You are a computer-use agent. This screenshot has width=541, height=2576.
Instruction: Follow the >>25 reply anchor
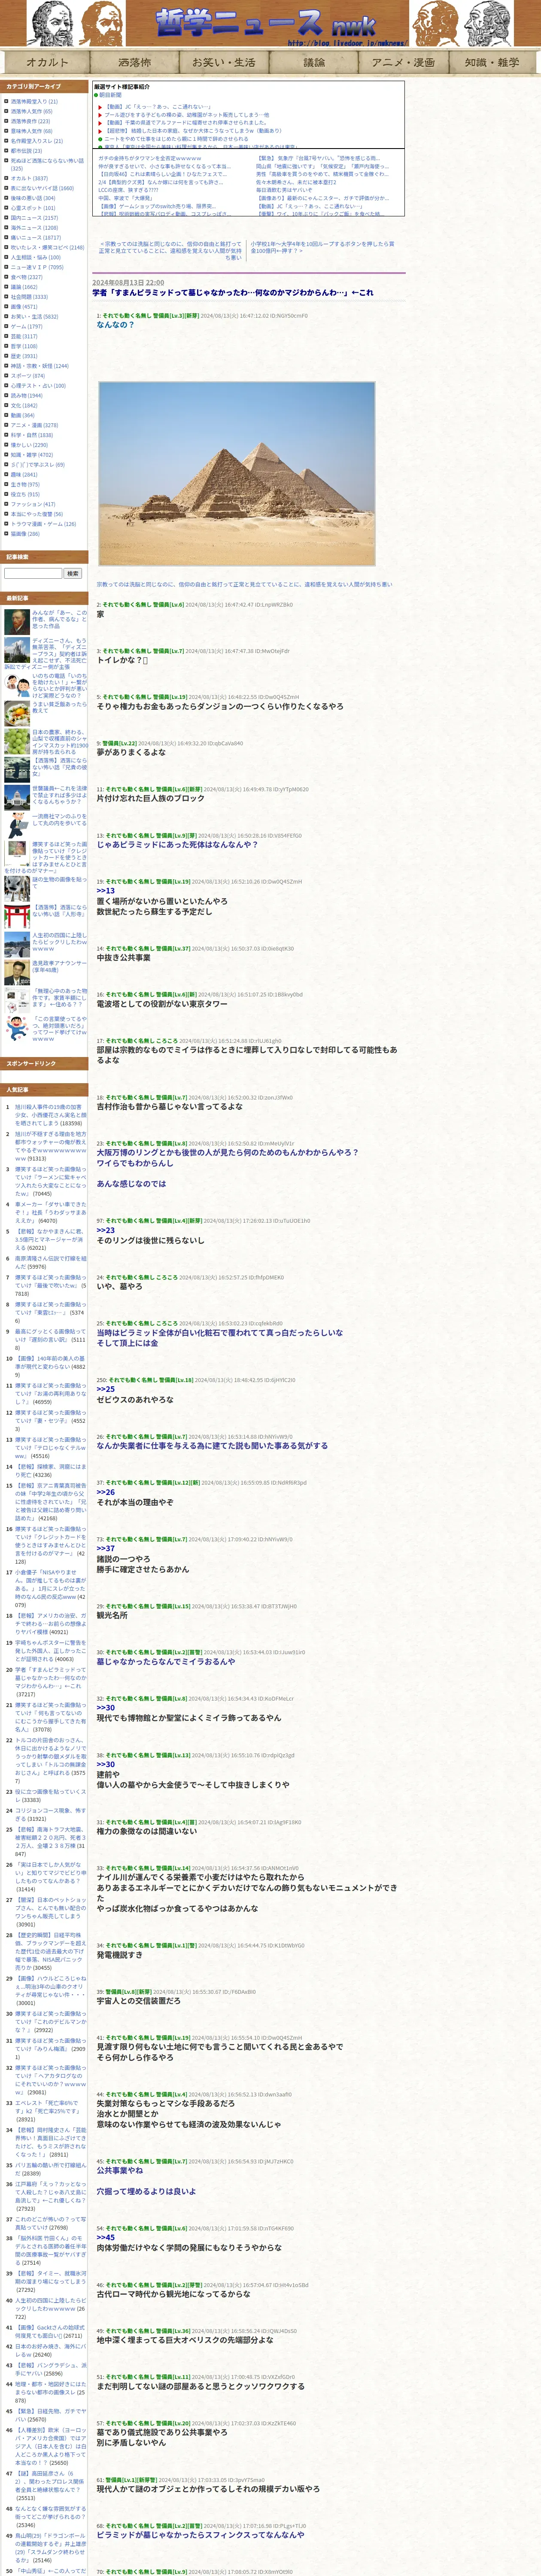106,1389
